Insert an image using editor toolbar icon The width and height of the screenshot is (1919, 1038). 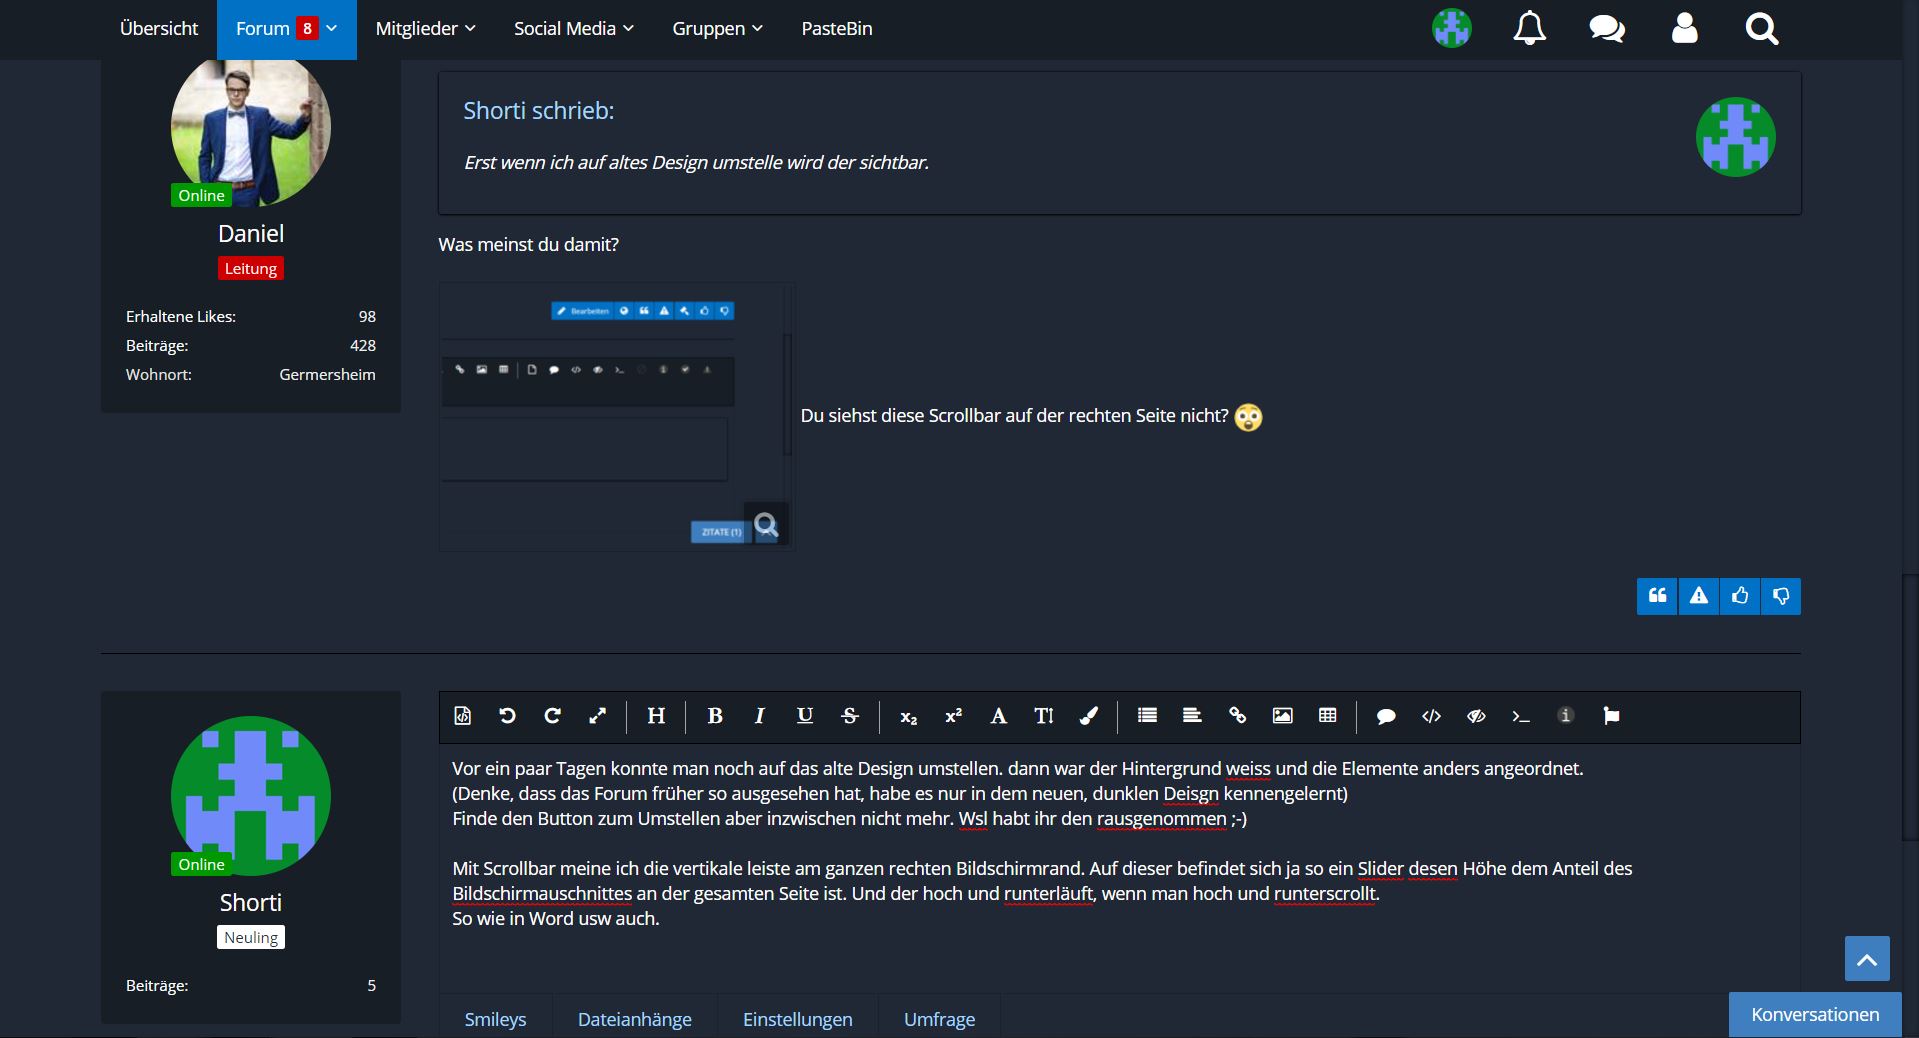(x=1282, y=716)
